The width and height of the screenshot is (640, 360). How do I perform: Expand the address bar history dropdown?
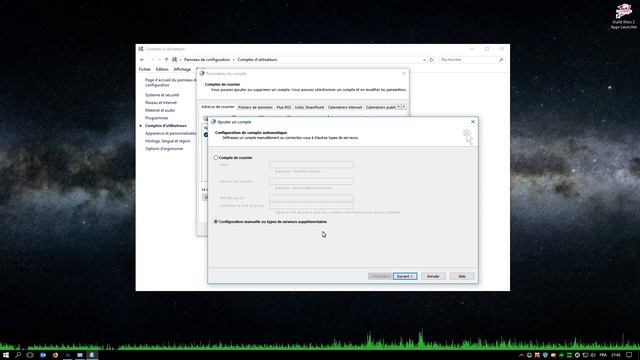point(424,60)
